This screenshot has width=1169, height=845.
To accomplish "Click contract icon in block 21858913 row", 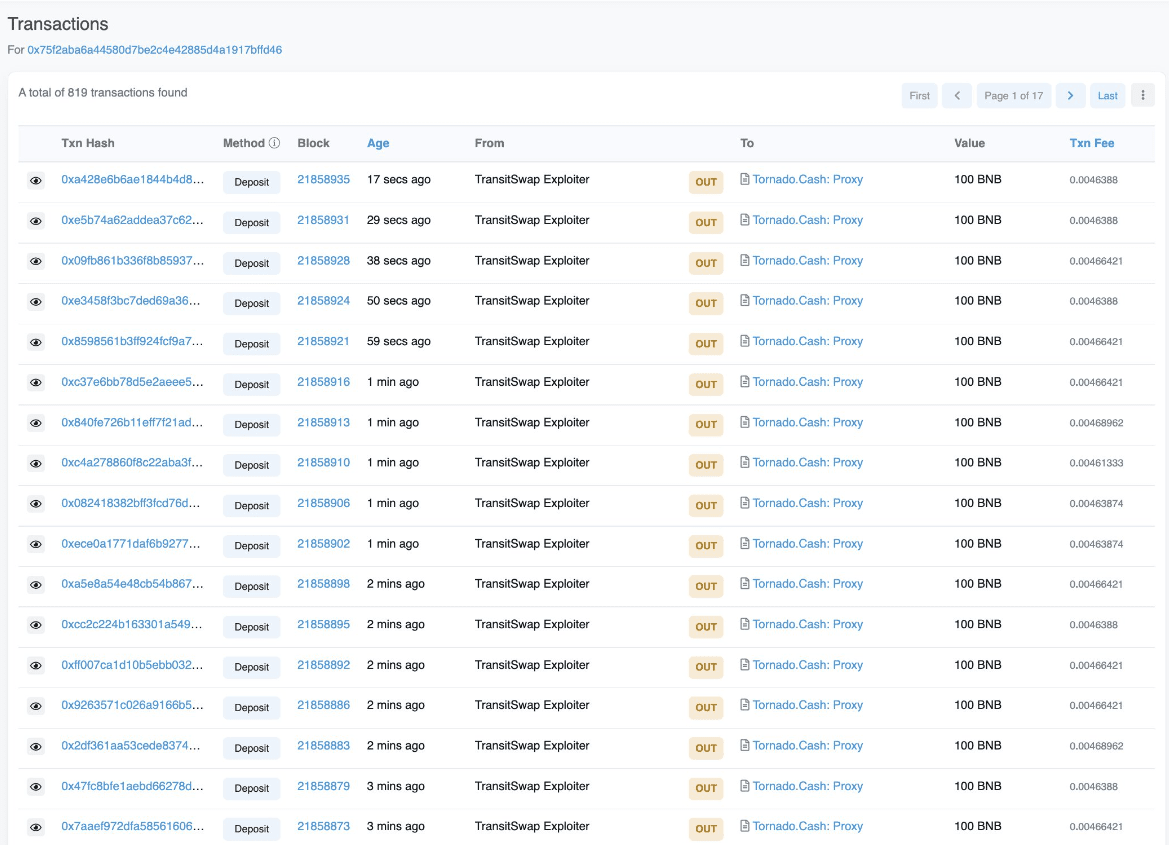I will point(744,421).
